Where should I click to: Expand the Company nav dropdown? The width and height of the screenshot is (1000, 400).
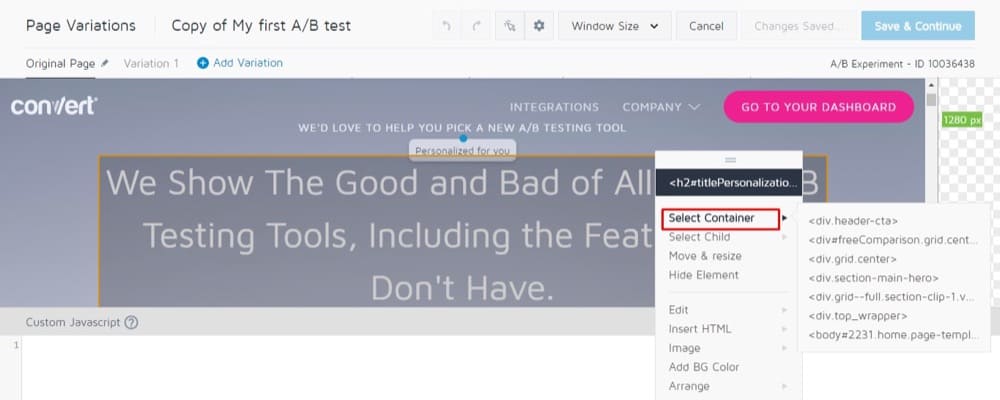[x=661, y=107]
